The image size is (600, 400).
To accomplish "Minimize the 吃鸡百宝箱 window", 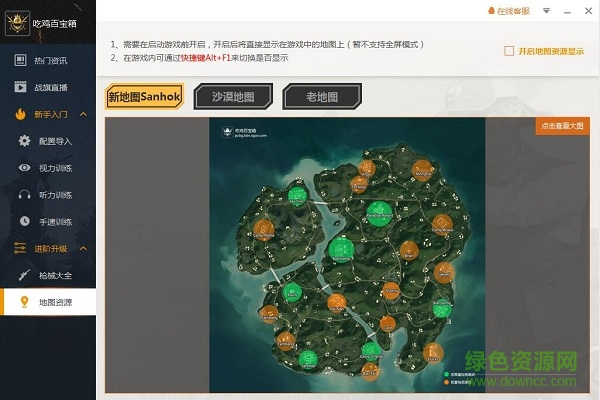I will (x=567, y=11).
